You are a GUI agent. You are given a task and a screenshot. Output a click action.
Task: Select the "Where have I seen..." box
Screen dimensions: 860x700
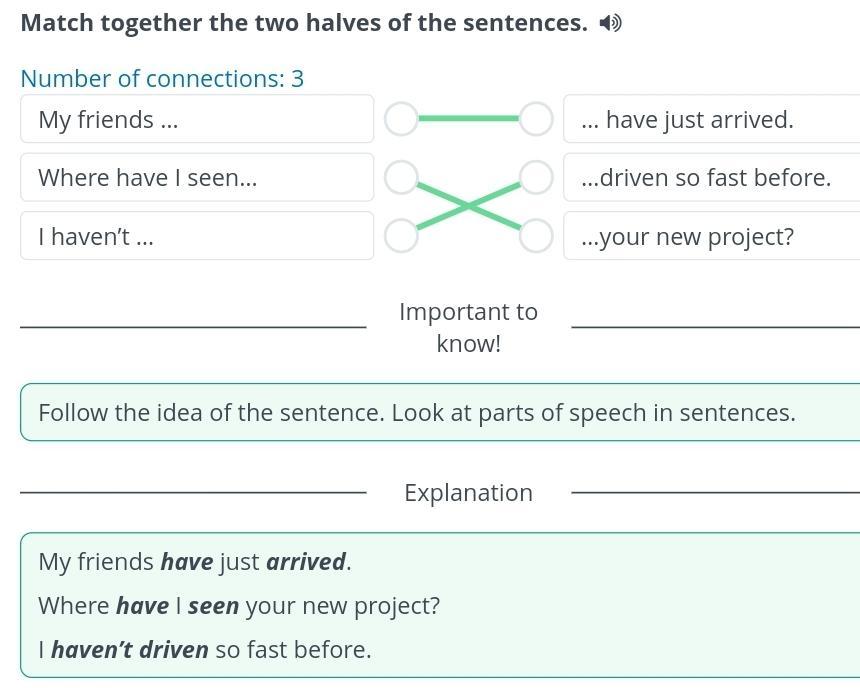(x=197, y=178)
